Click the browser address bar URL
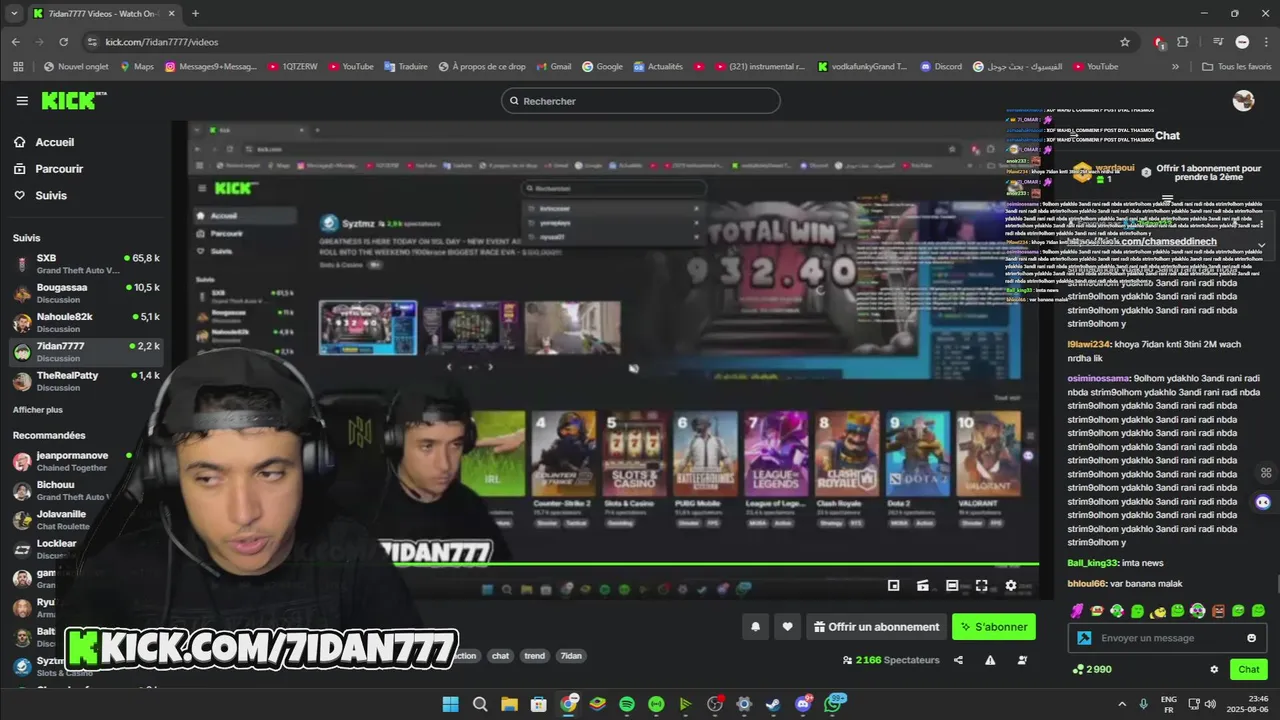This screenshot has width=1280, height=720. point(162,42)
